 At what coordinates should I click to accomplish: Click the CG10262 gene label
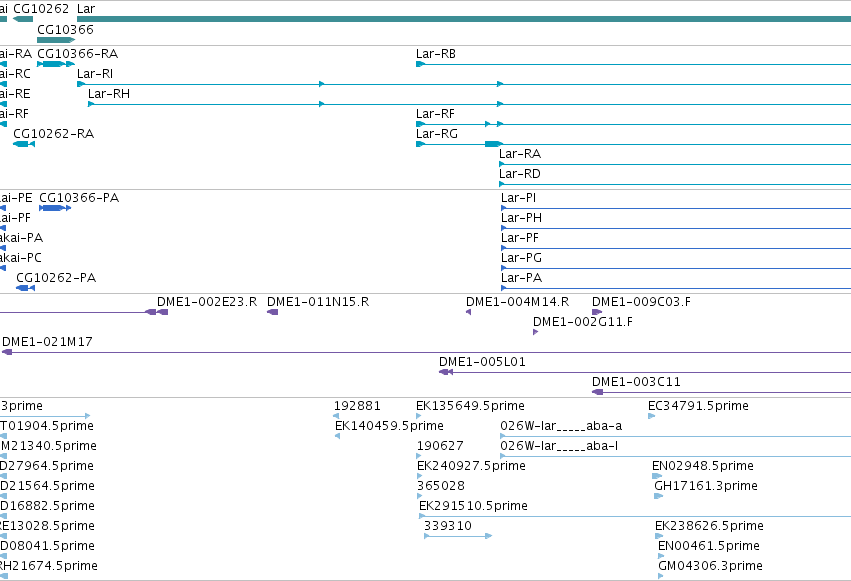[x=41, y=9]
